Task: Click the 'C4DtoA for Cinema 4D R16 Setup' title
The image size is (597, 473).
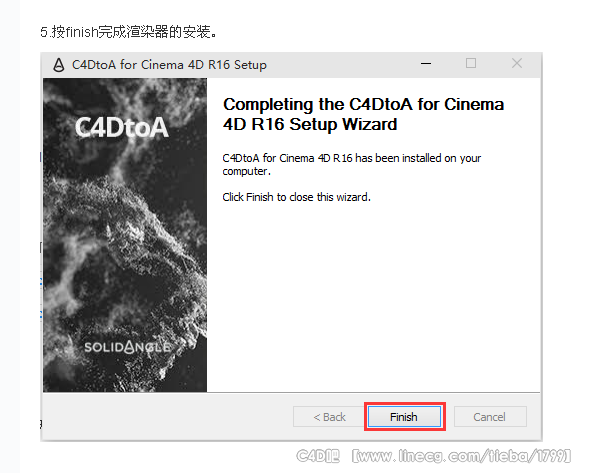Action: tap(169, 65)
